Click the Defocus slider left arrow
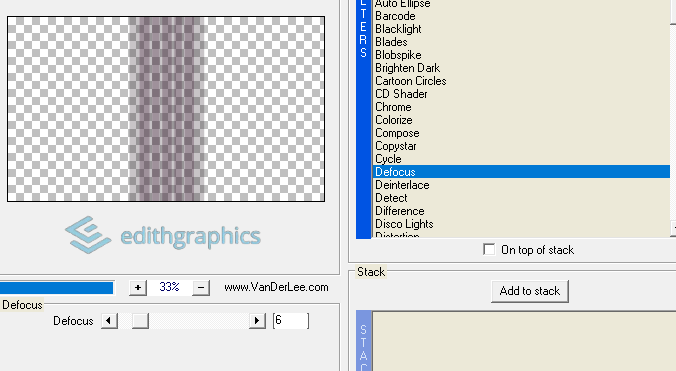This screenshot has width=676, height=371. [109, 321]
